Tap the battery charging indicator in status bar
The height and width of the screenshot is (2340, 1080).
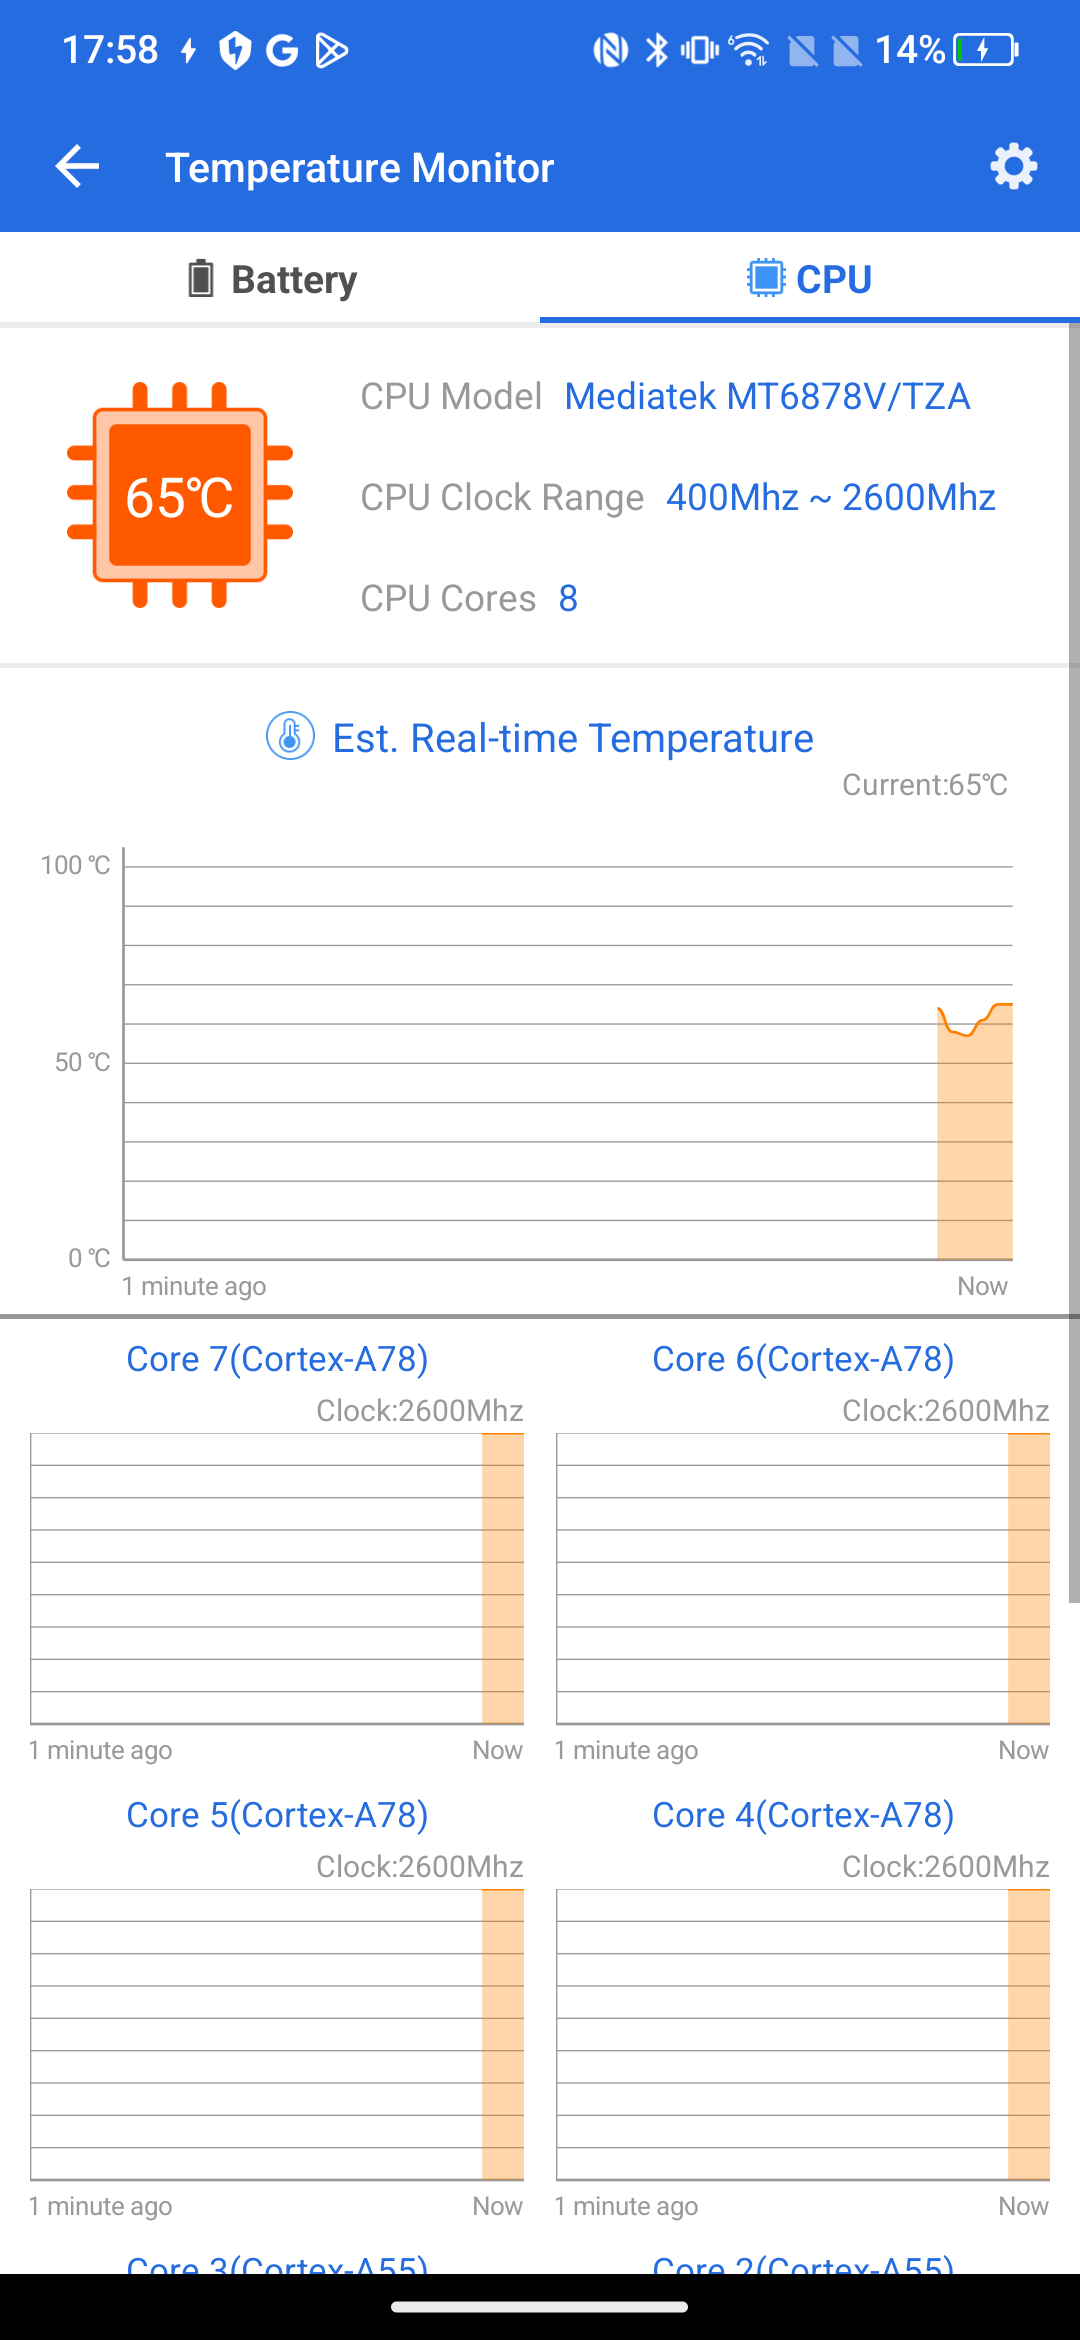(x=985, y=49)
